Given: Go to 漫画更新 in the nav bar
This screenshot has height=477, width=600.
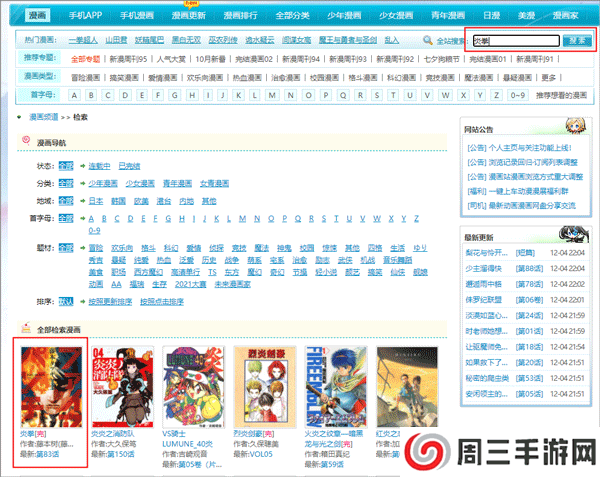Looking at the screenshot, I should pos(189,15).
